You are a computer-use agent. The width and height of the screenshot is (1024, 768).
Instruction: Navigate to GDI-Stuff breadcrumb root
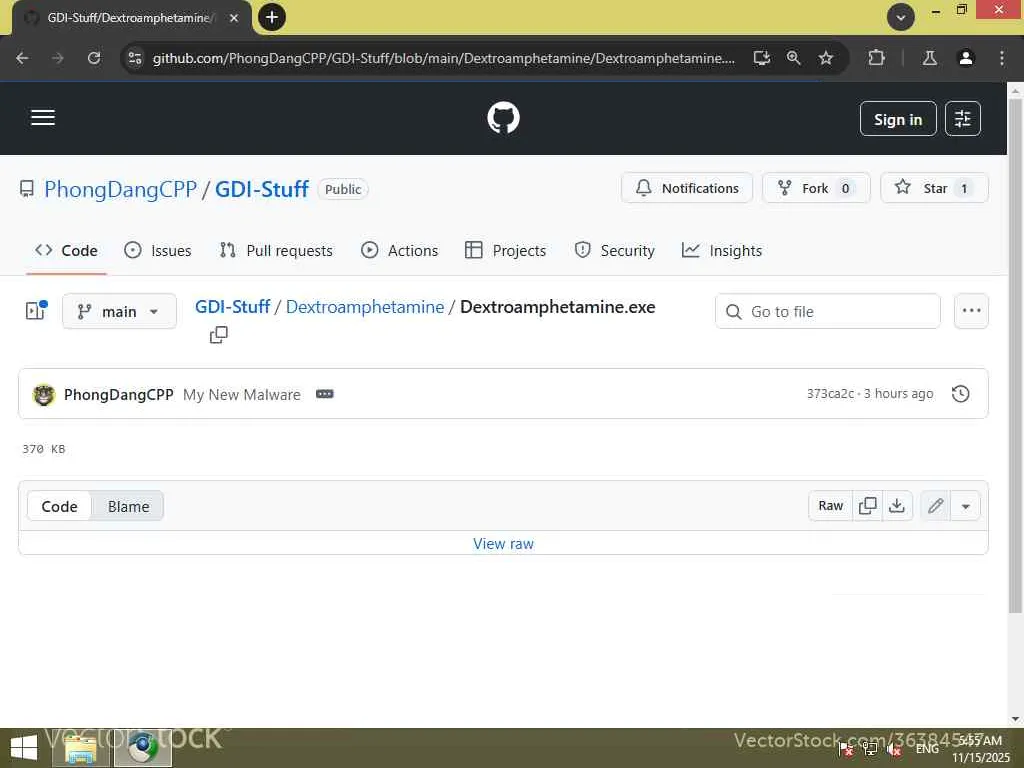232,307
